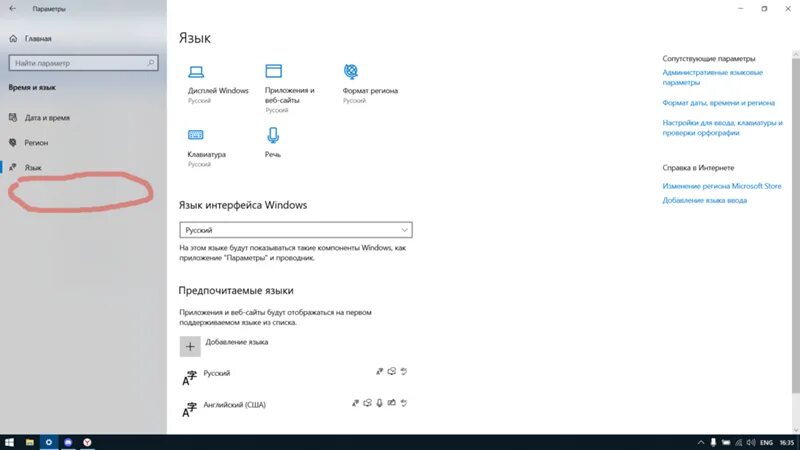The height and width of the screenshot is (450, 800).
Task: Switch input language via ENG indicator
Action: coord(766,442)
